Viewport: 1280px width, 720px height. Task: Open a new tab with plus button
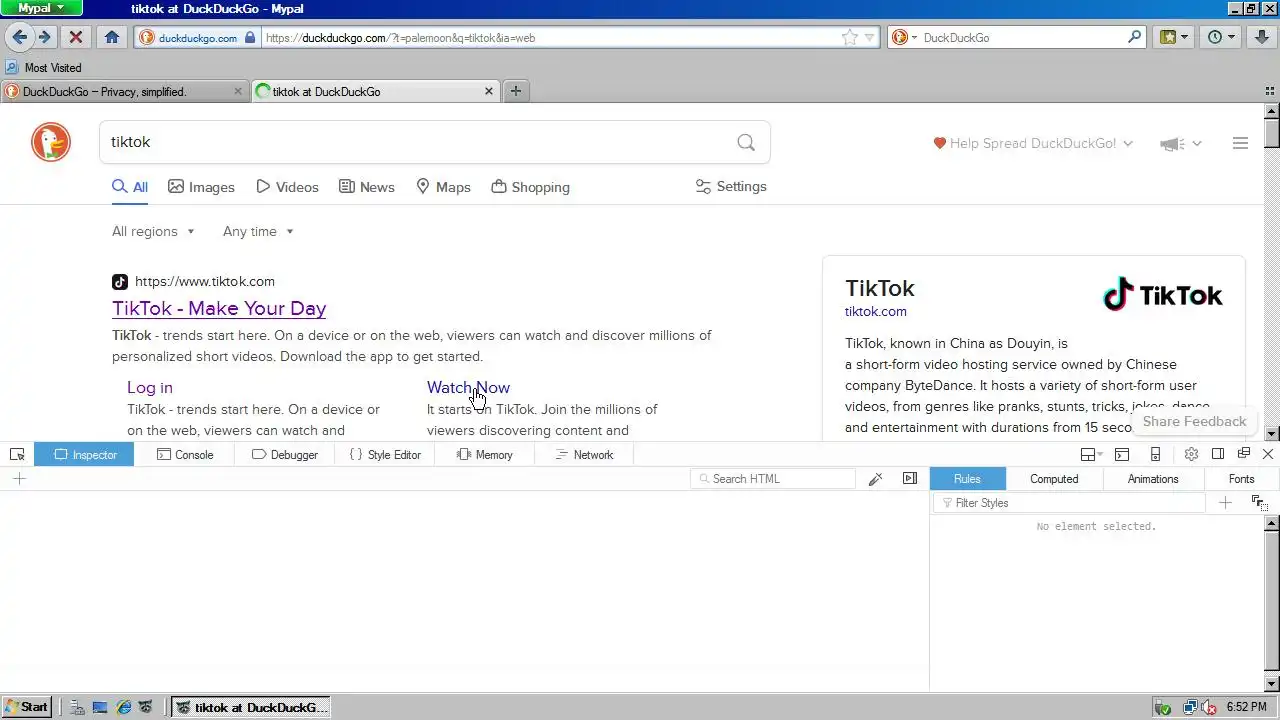[x=516, y=91]
